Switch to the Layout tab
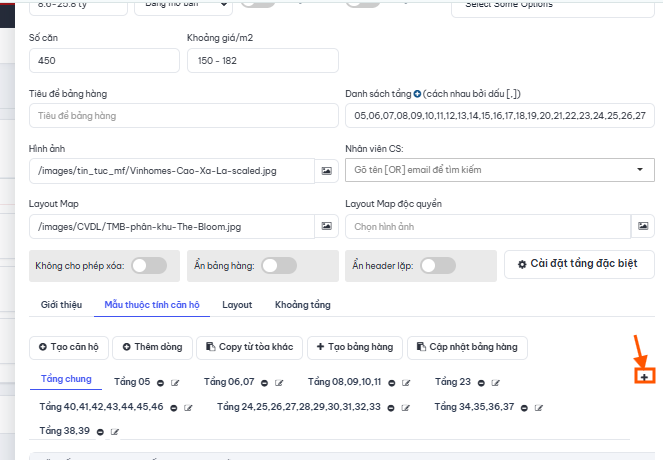Viewport: 663px width, 460px height. 237,305
